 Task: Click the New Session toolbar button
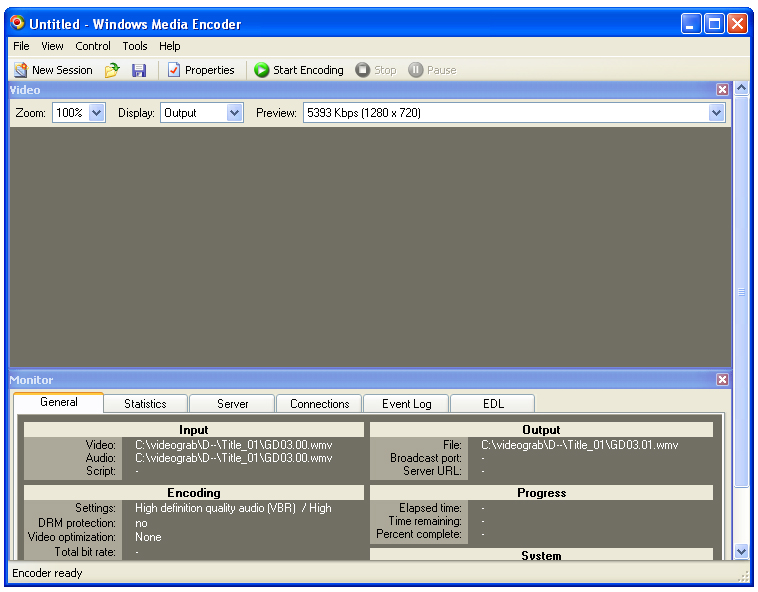click(x=53, y=70)
